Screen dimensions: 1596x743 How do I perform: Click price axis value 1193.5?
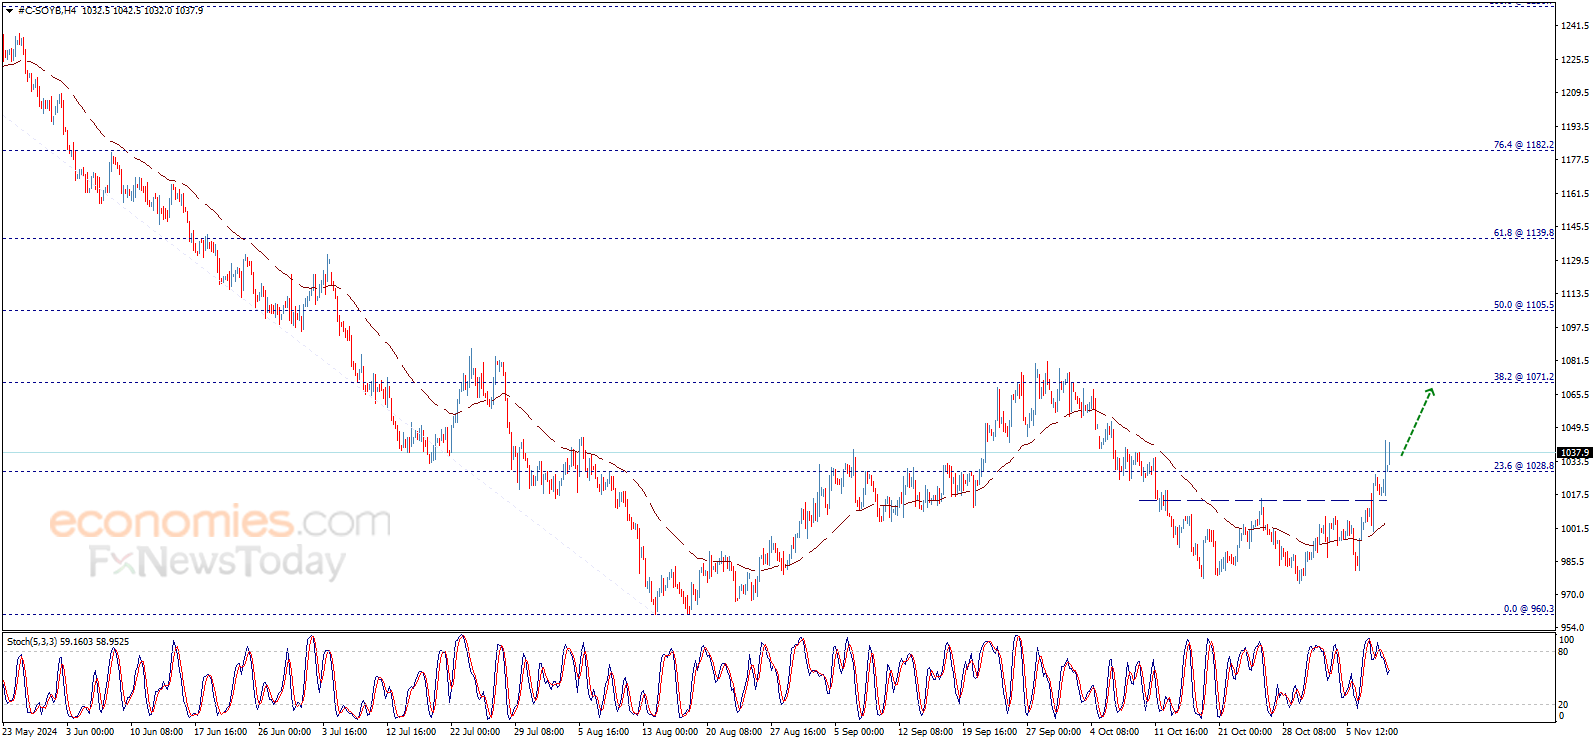click(x=1575, y=127)
